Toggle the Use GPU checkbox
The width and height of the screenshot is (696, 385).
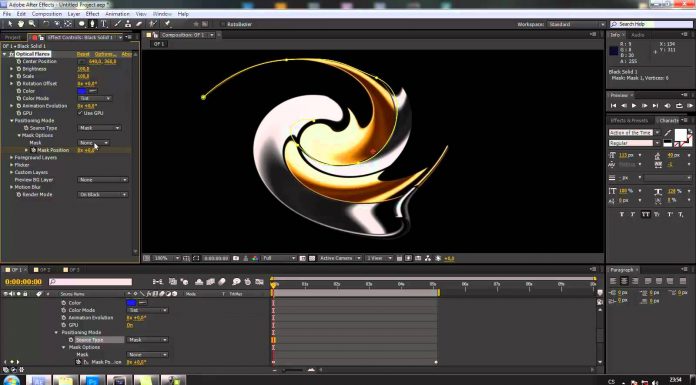click(x=80, y=113)
